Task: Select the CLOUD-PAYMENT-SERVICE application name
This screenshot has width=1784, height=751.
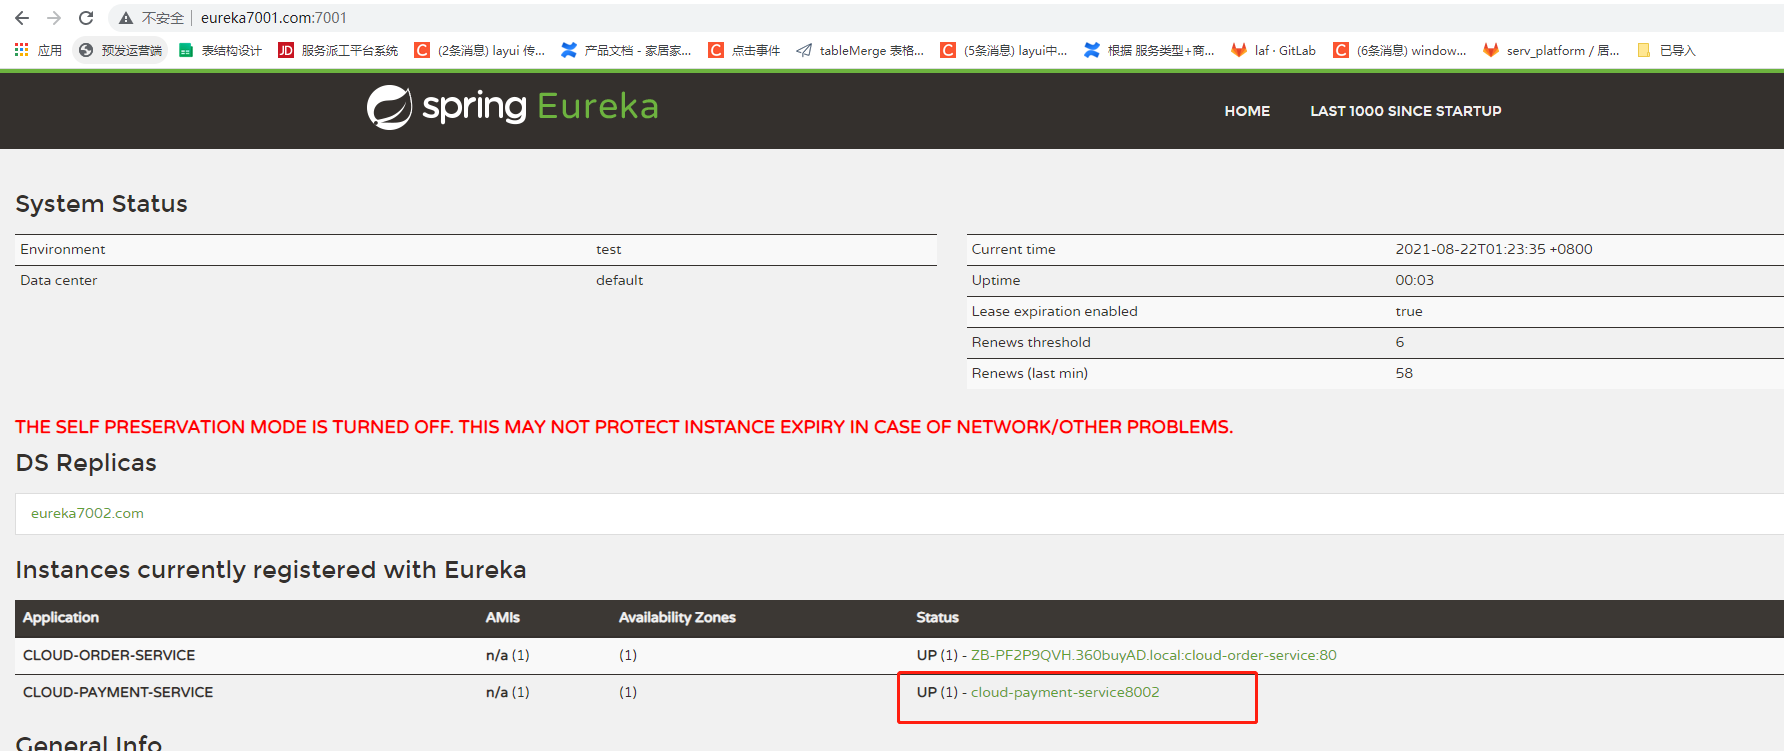Action: pyautogui.click(x=118, y=692)
